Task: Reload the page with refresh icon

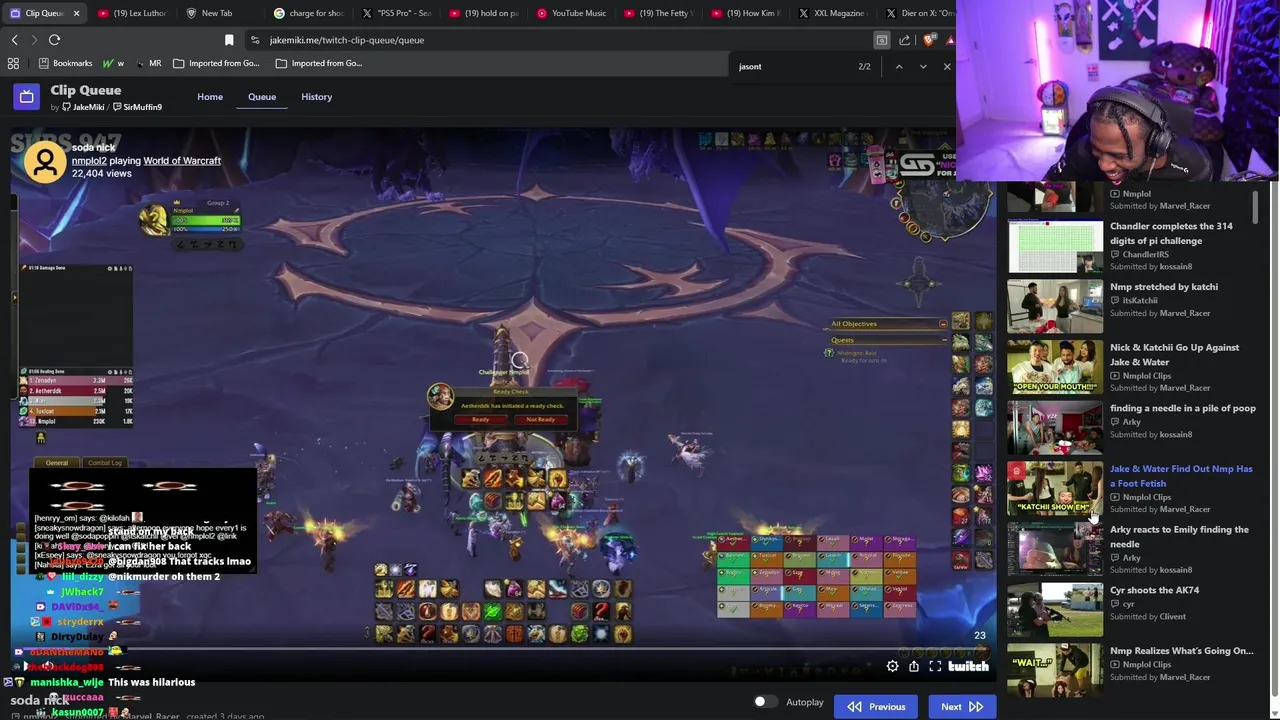Action: coord(54,40)
